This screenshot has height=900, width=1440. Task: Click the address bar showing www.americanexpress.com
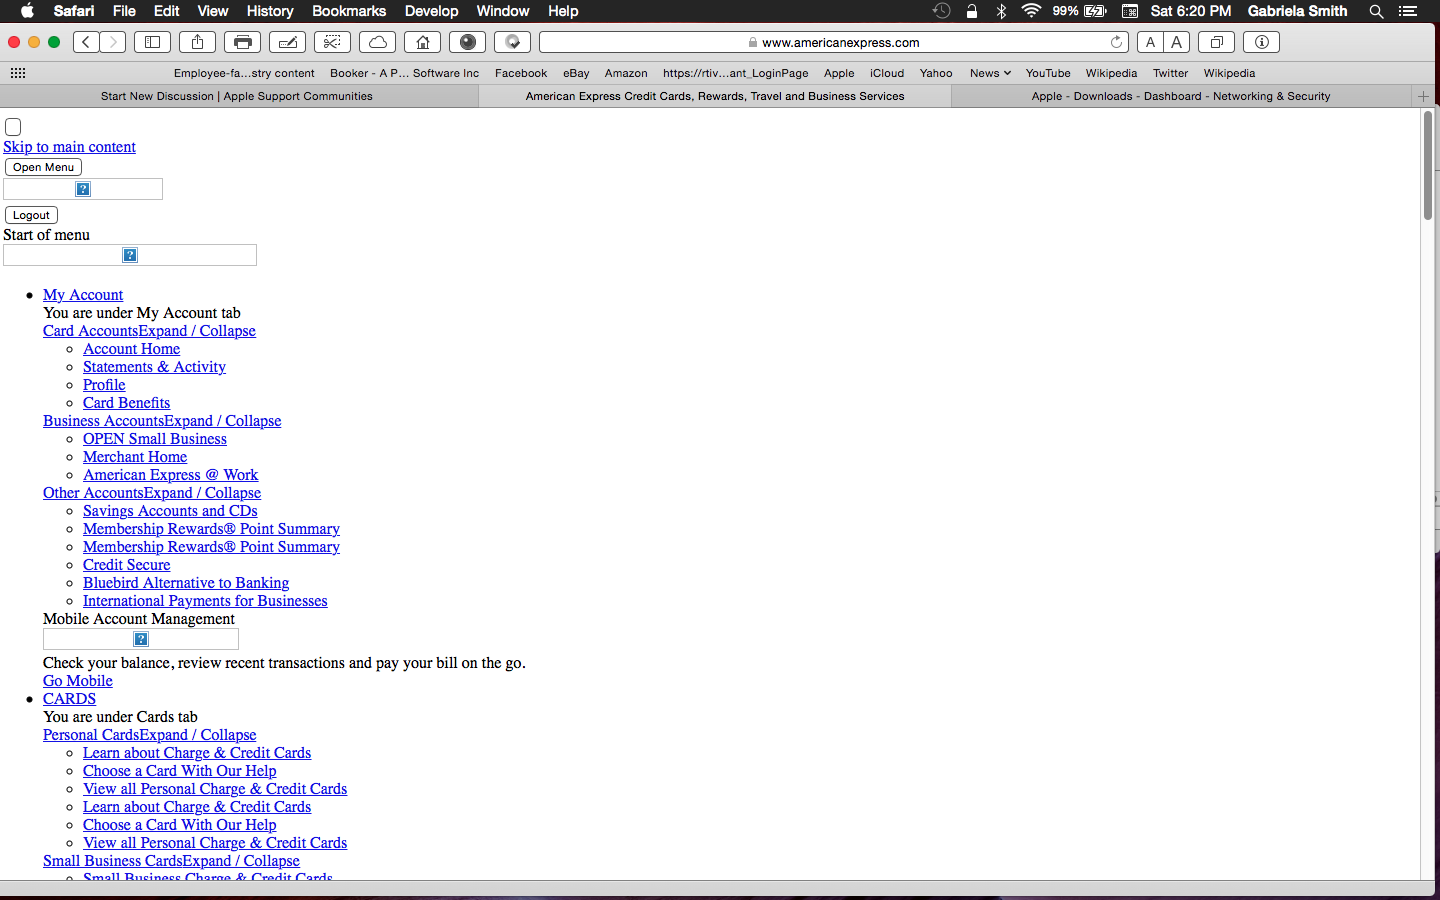pos(833,42)
